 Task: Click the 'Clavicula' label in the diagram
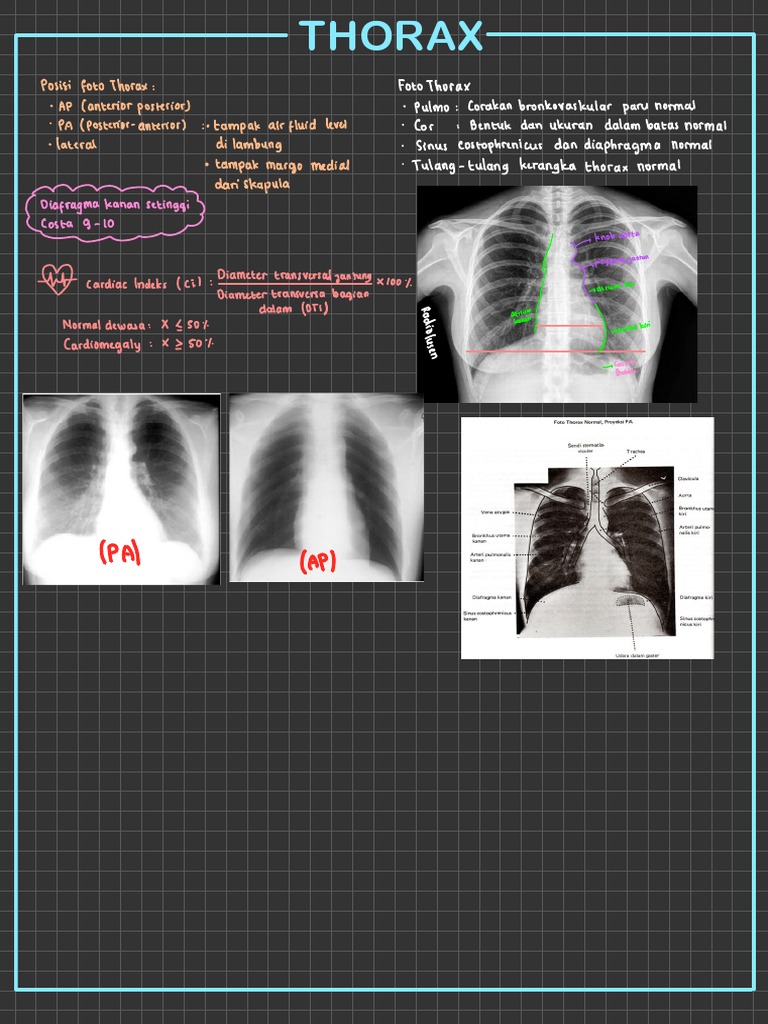pos(688,479)
